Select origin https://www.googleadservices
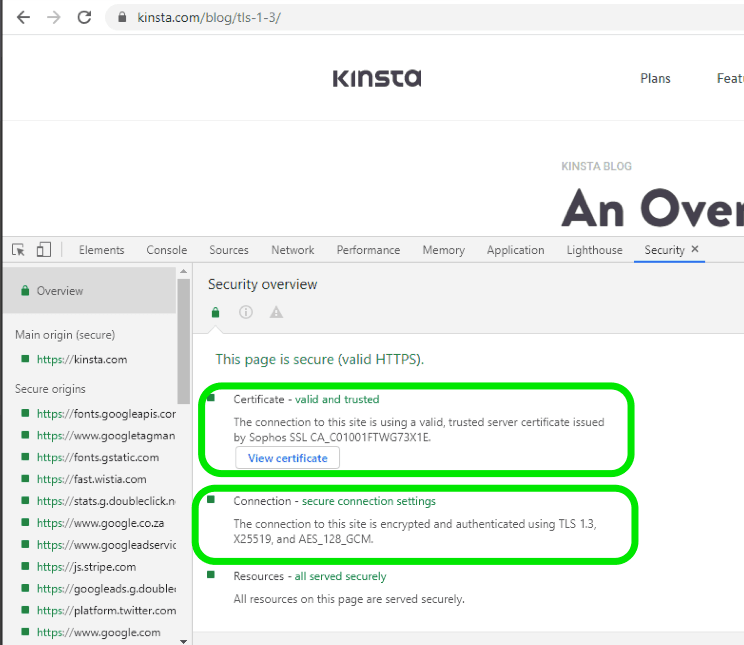This screenshot has height=645, width=744. 106,545
